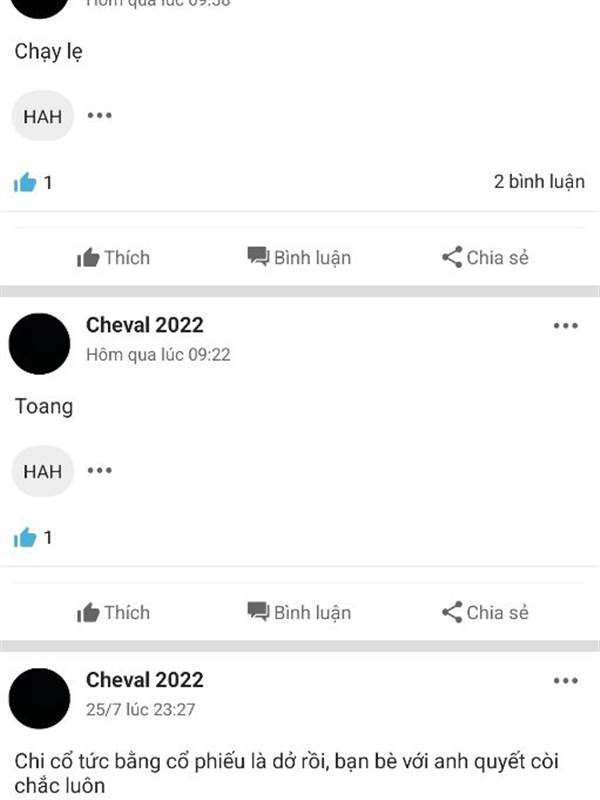The height and width of the screenshot is (800, 600).
Task: Open options menu for the "Toang" post
Action: [x=566, y=326]
